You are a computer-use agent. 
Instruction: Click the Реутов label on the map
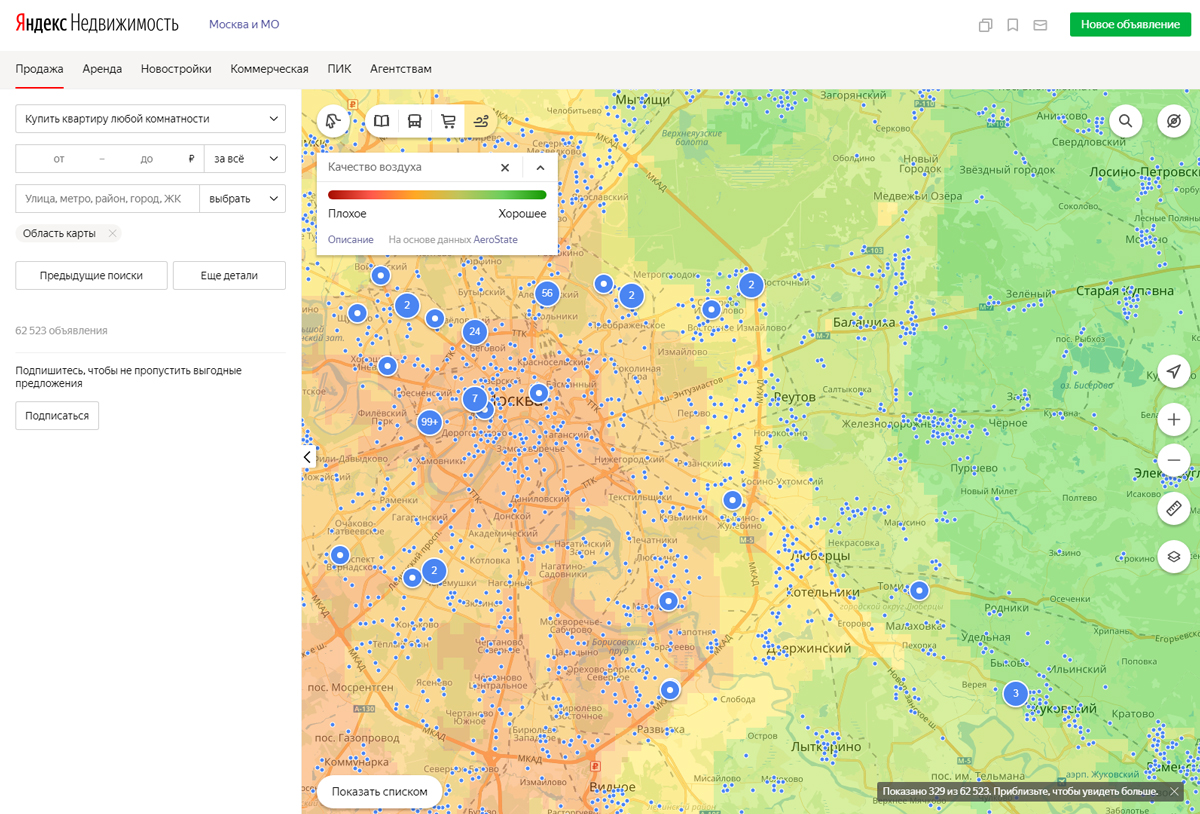(794, 397)
